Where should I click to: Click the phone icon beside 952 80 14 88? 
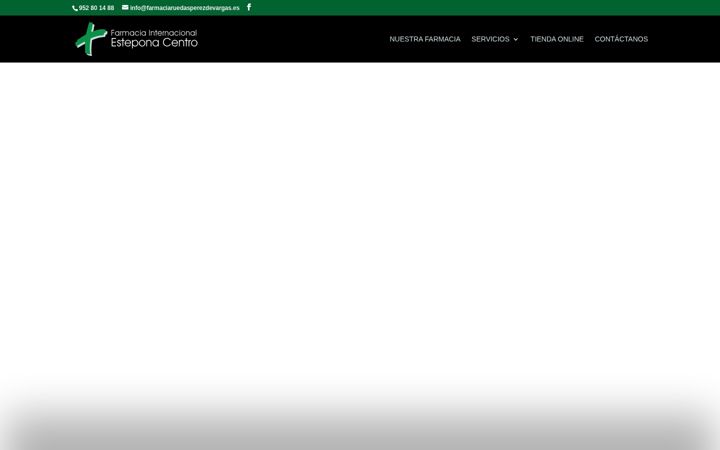coord(75,8)
